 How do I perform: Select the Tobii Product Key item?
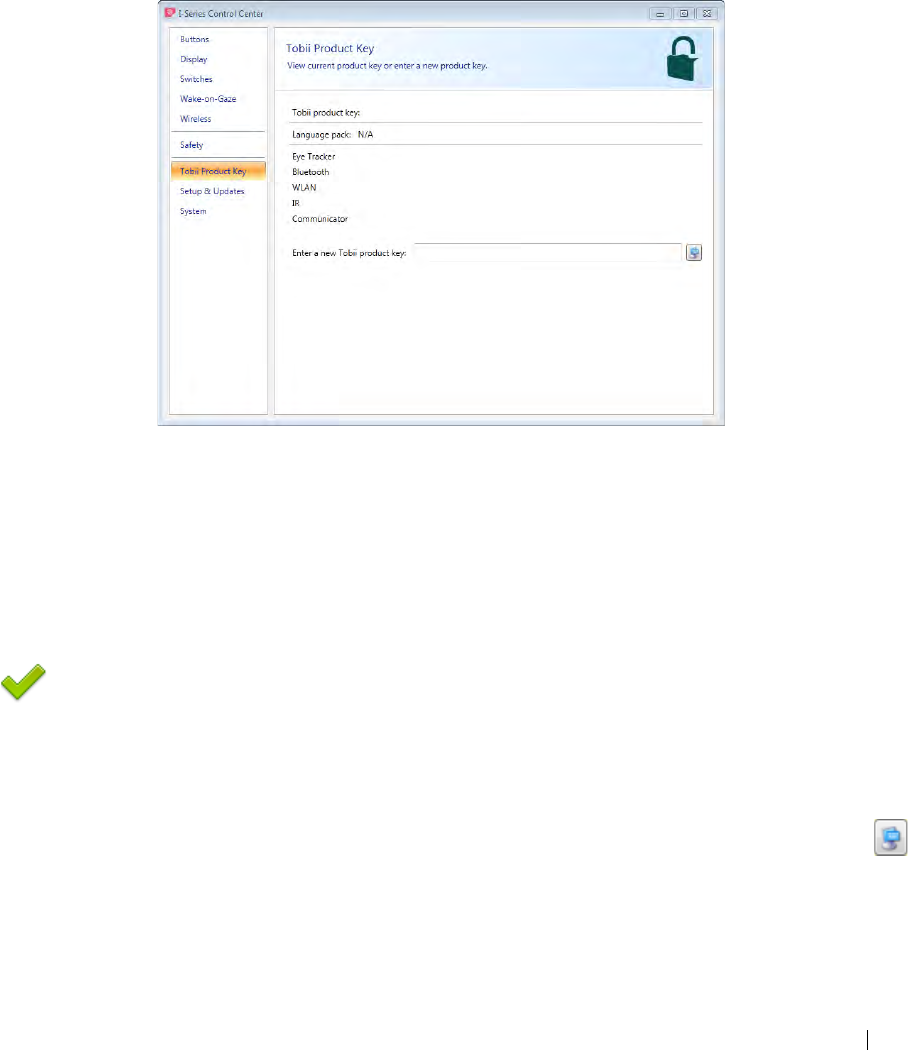218,171
